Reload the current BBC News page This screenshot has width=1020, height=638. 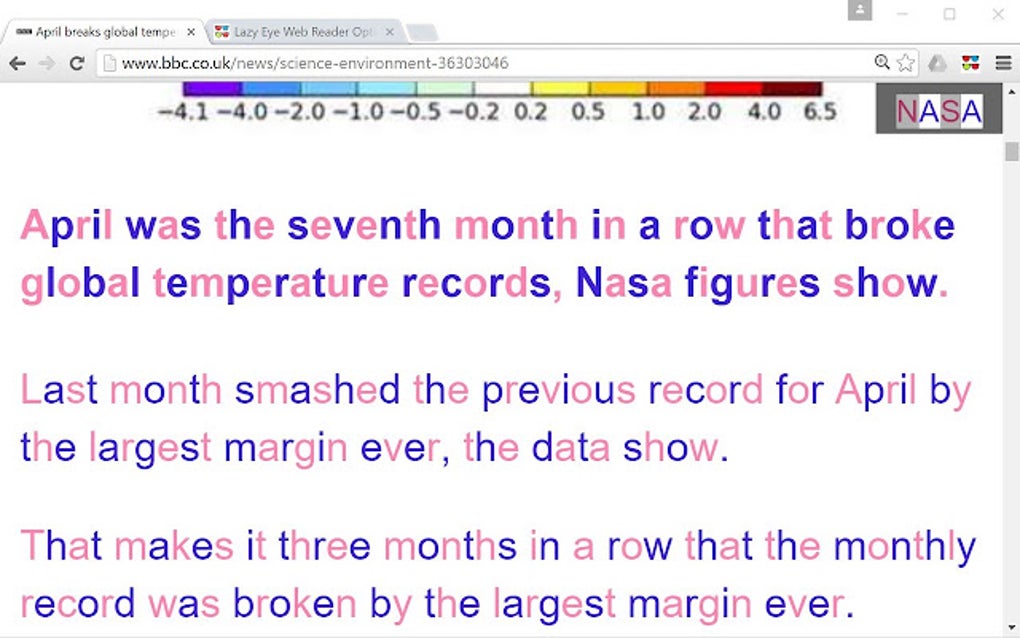tap(76, 62)
